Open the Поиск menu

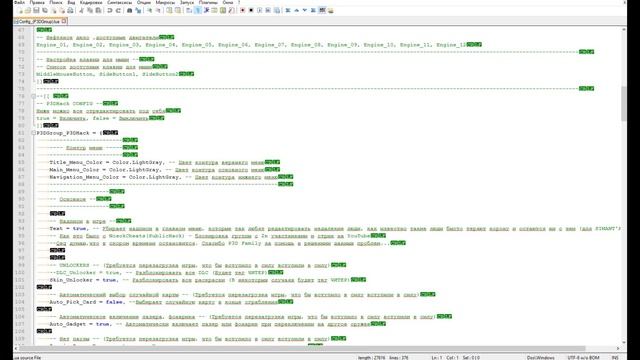click(56, 2)
